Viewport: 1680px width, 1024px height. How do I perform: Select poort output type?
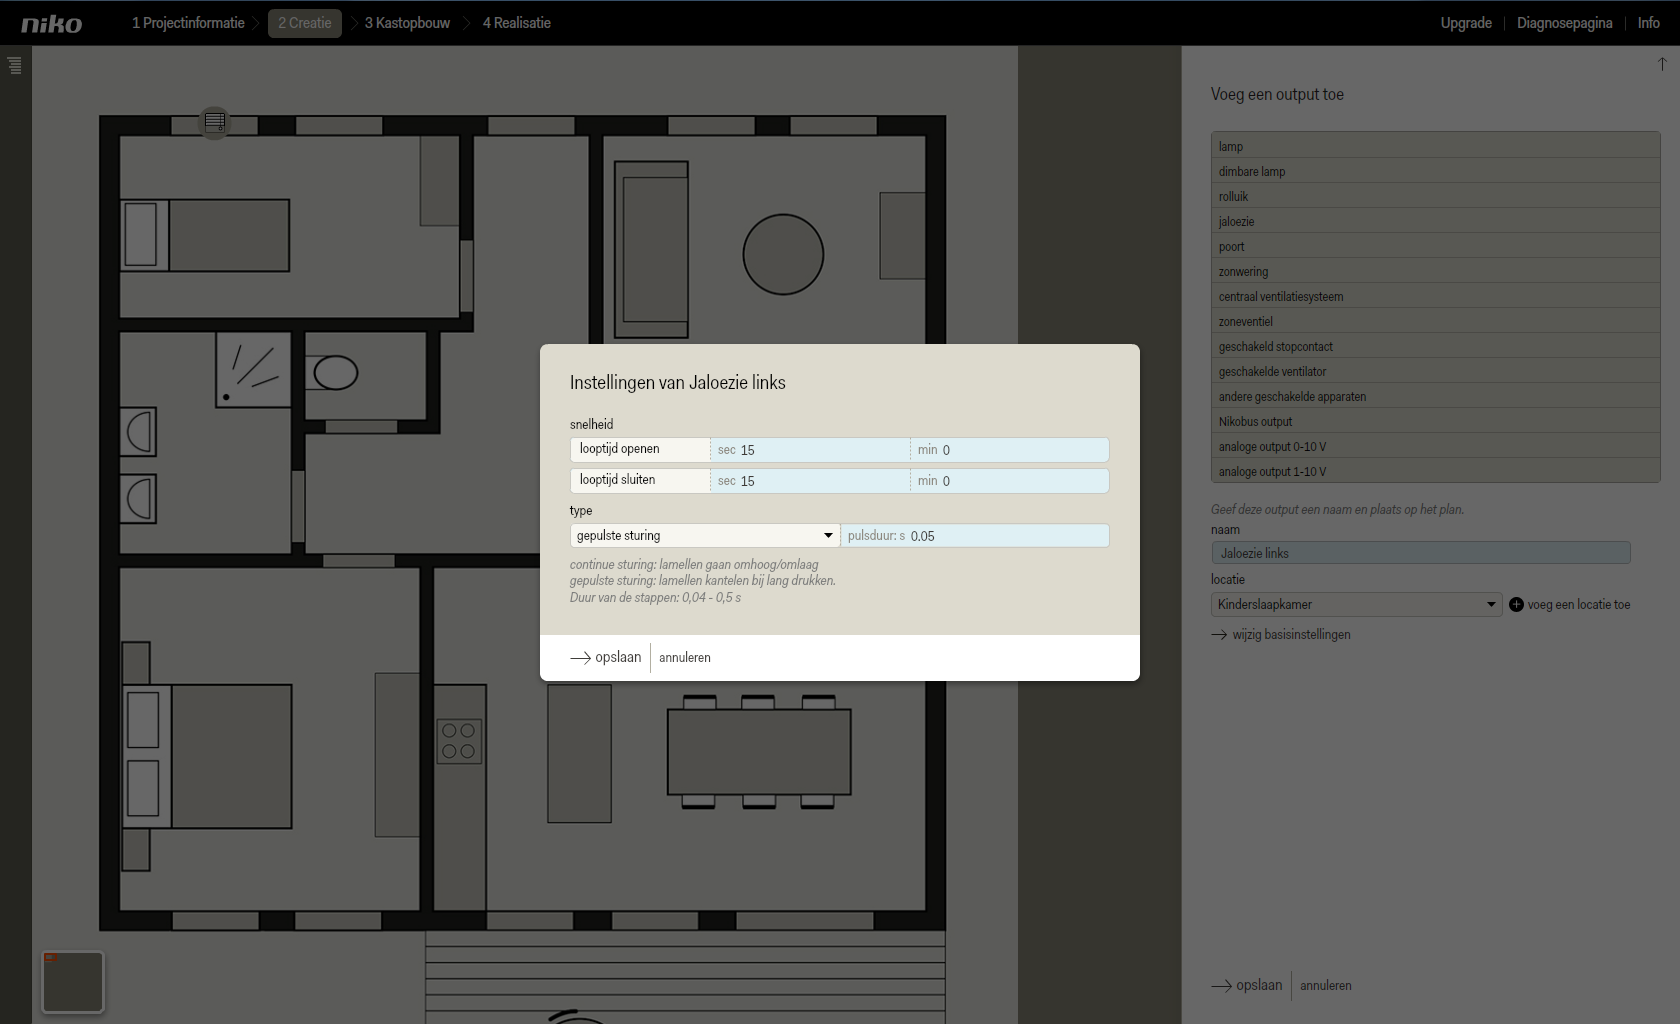[1435, 246]
